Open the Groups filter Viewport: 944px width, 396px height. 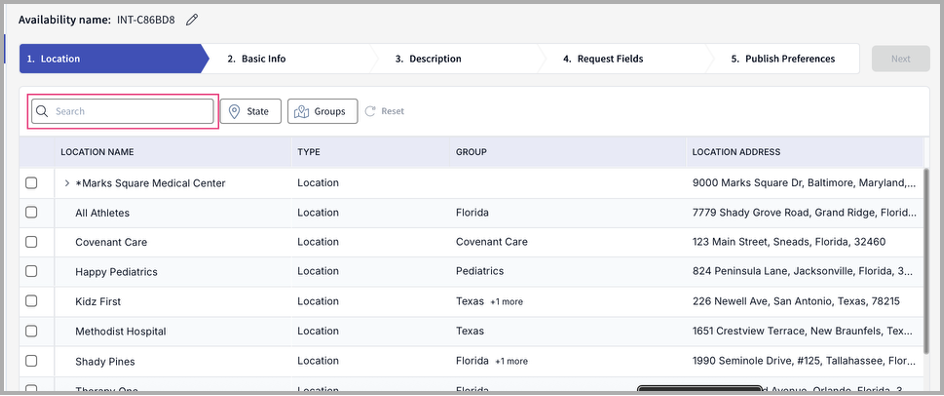click(322, 111)
